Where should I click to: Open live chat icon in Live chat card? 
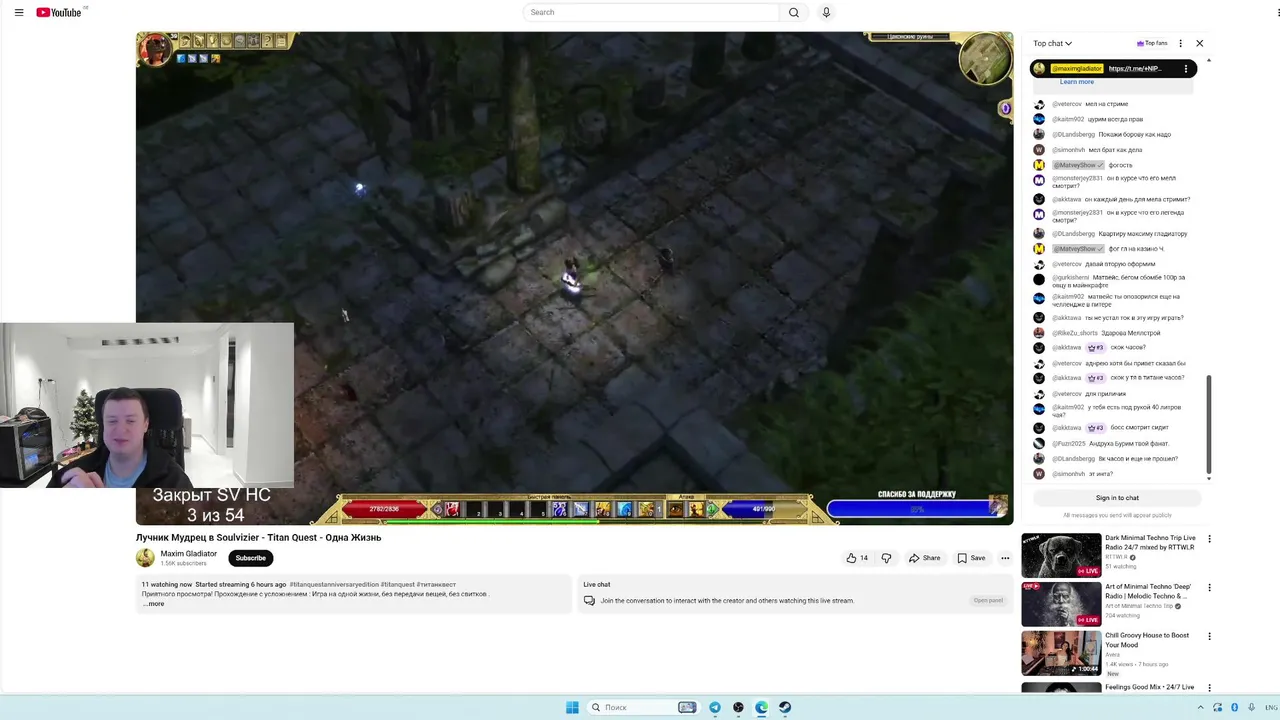589,601
